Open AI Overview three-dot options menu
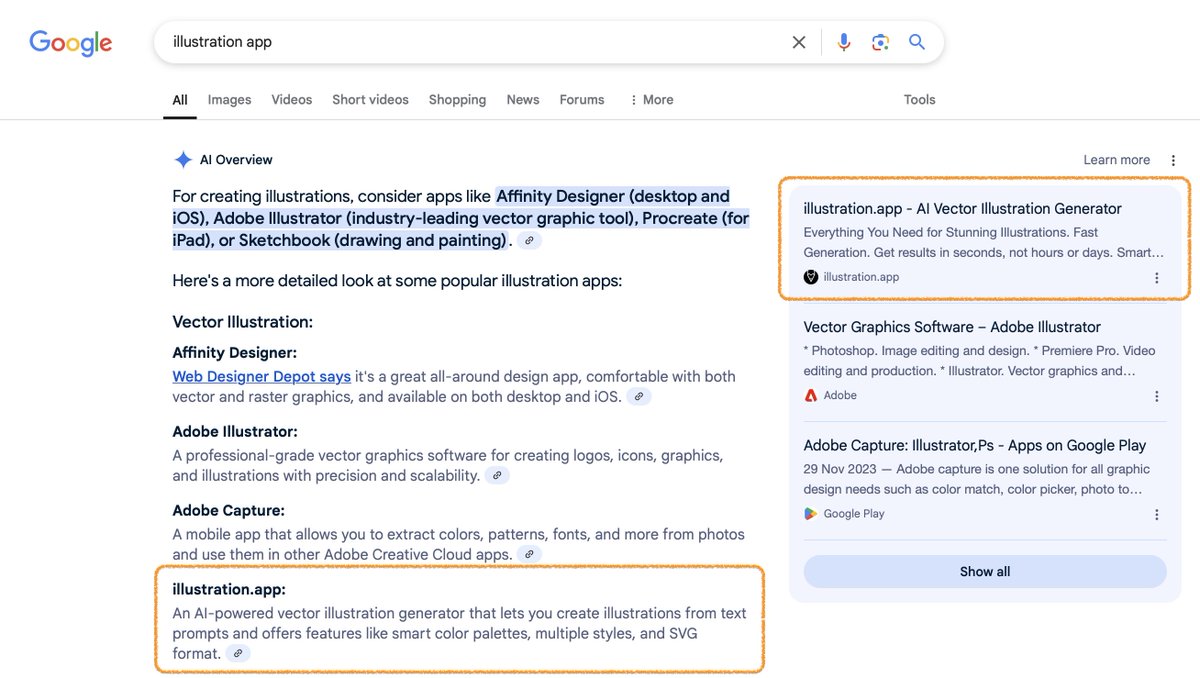 click(1173, 160)
